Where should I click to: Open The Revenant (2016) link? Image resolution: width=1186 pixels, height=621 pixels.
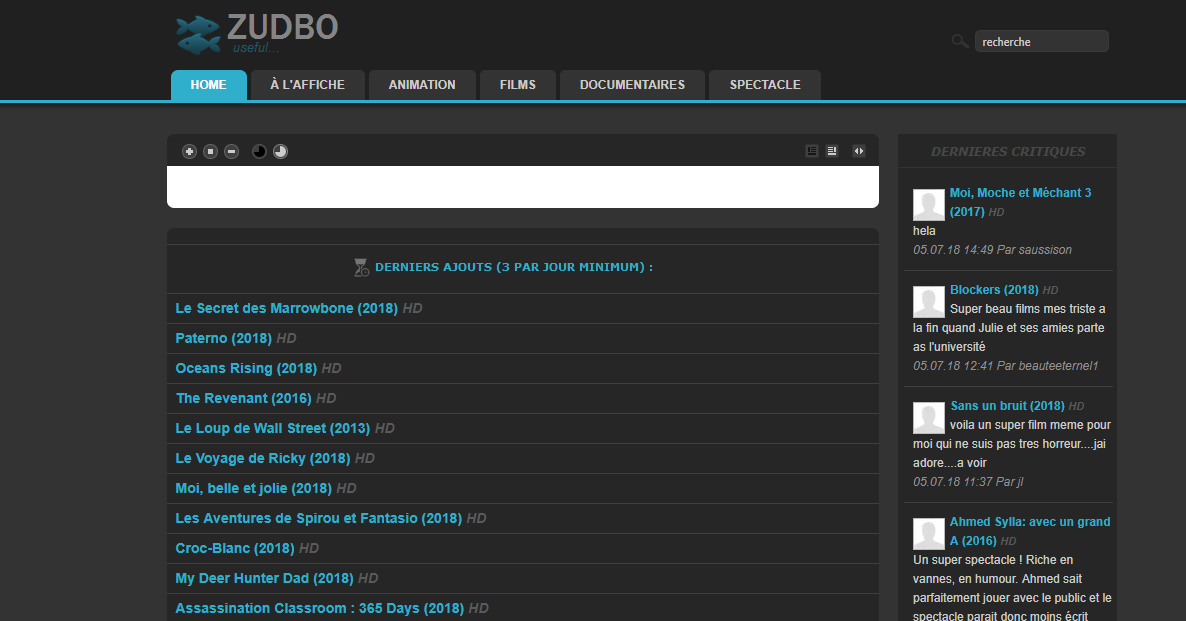pyautogui.click(x=244, y=399)
